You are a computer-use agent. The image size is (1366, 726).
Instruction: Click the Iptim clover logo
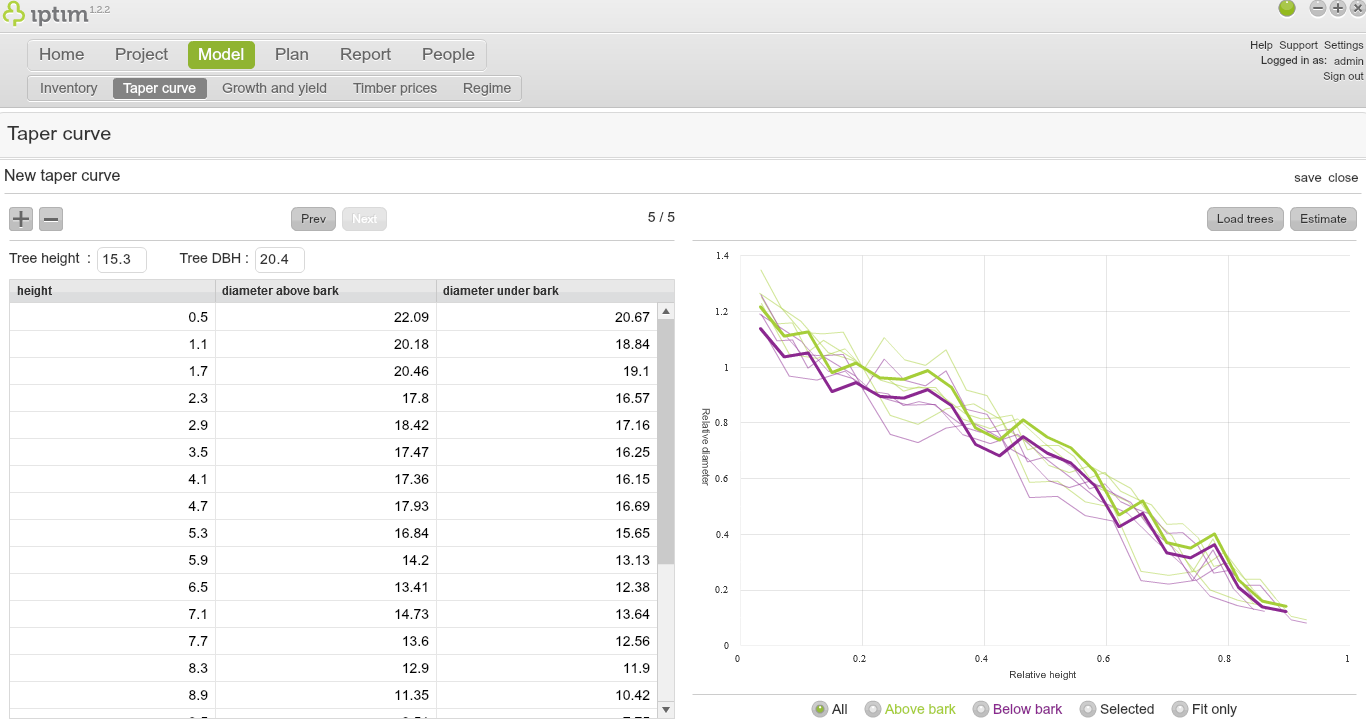pyautogui.click(x=16, y=13)
